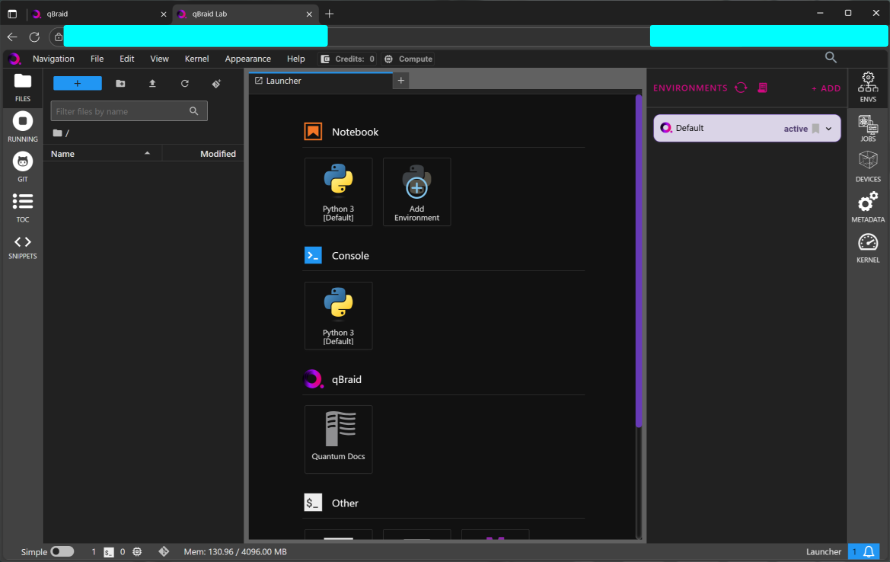Show the Running sessions panel

coord(22,127)
